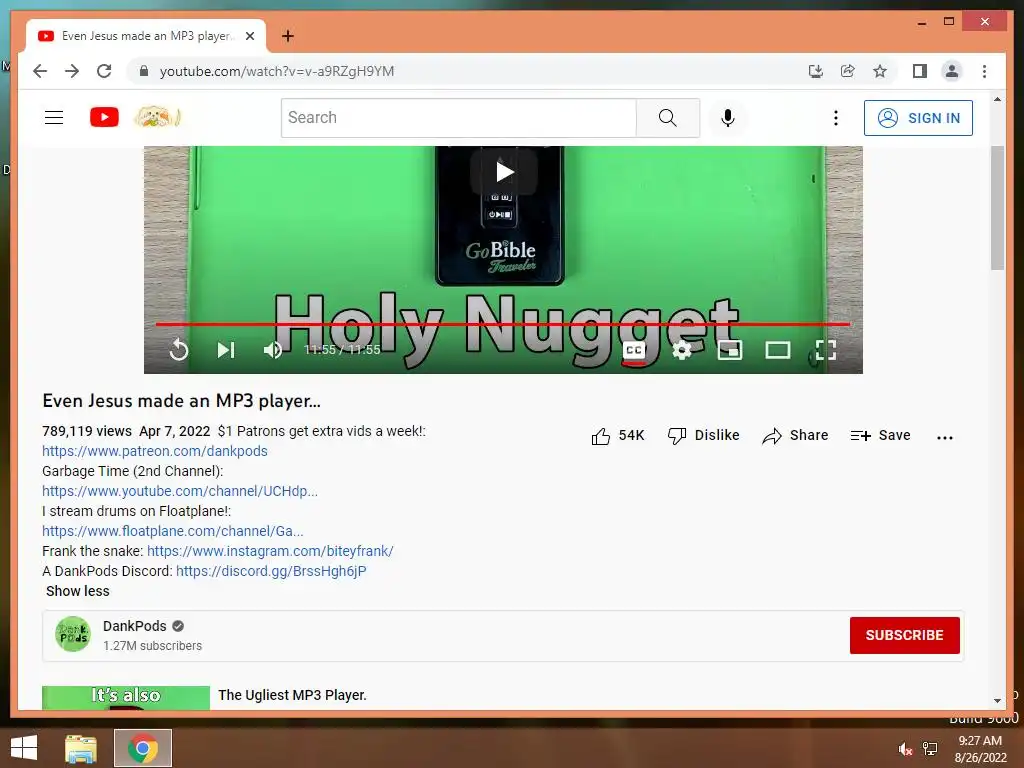Open File Explorer from taskbar
1024x768 pixels.
(x=81, y=748)
